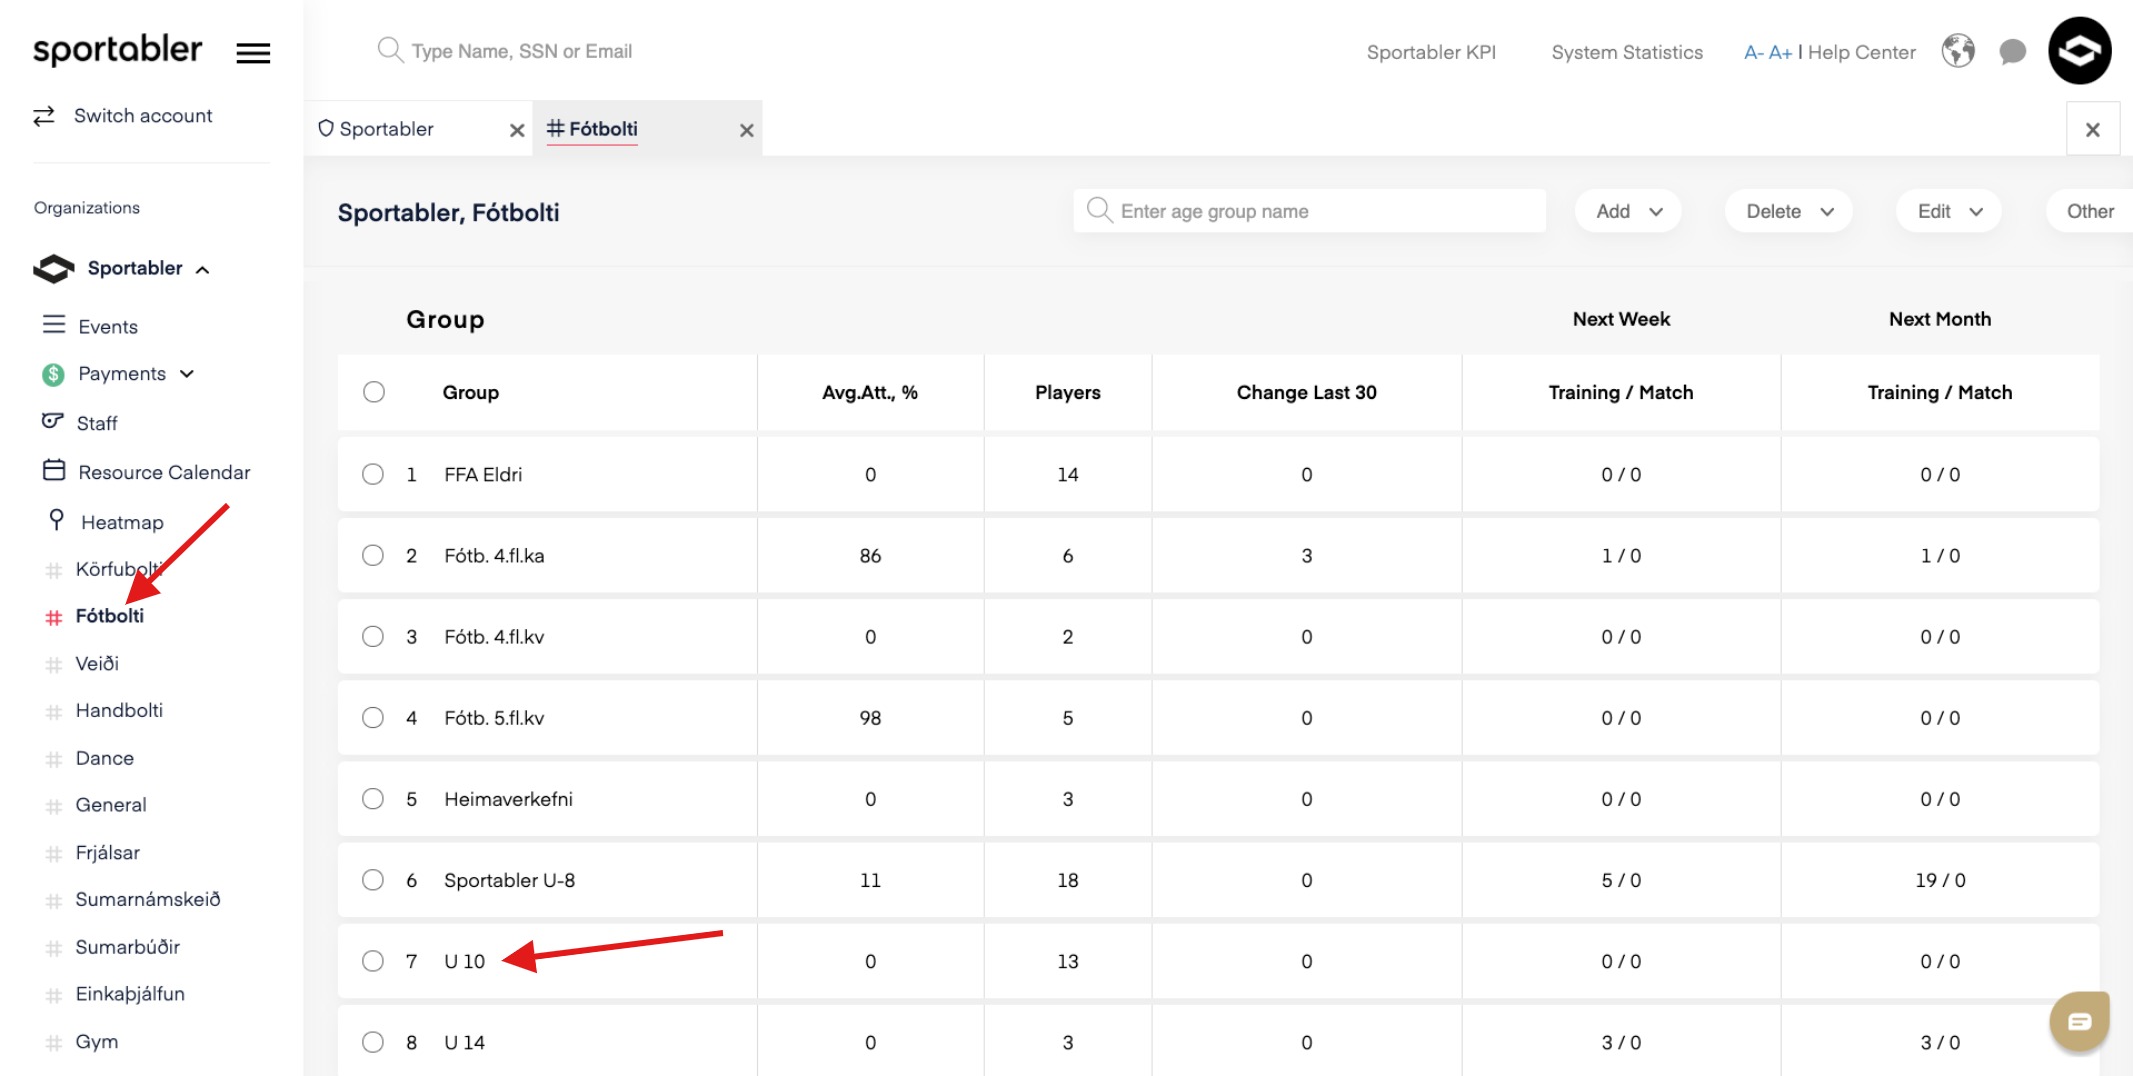Collapse the Sportabler organization chevron
The height and width of the screenshot is (1076, 2133).
[x=203, y=269]
